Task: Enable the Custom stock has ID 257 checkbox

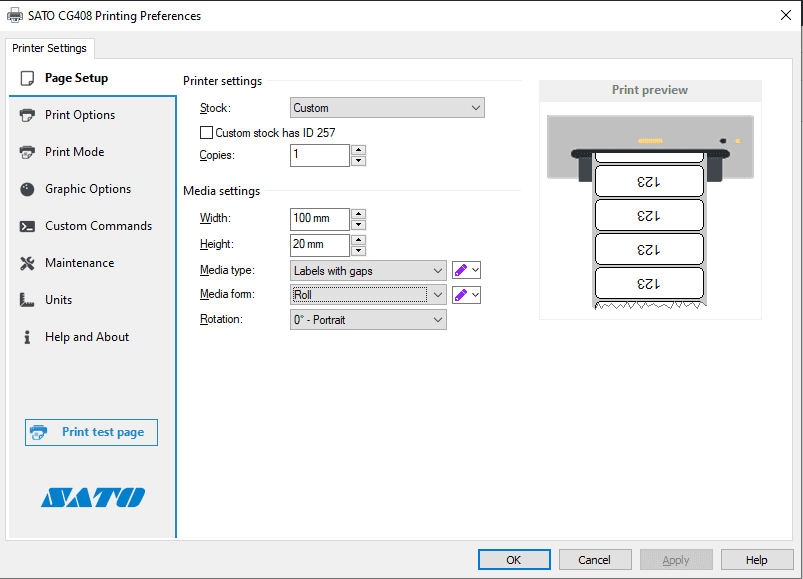Action: (x=206, y=132)
